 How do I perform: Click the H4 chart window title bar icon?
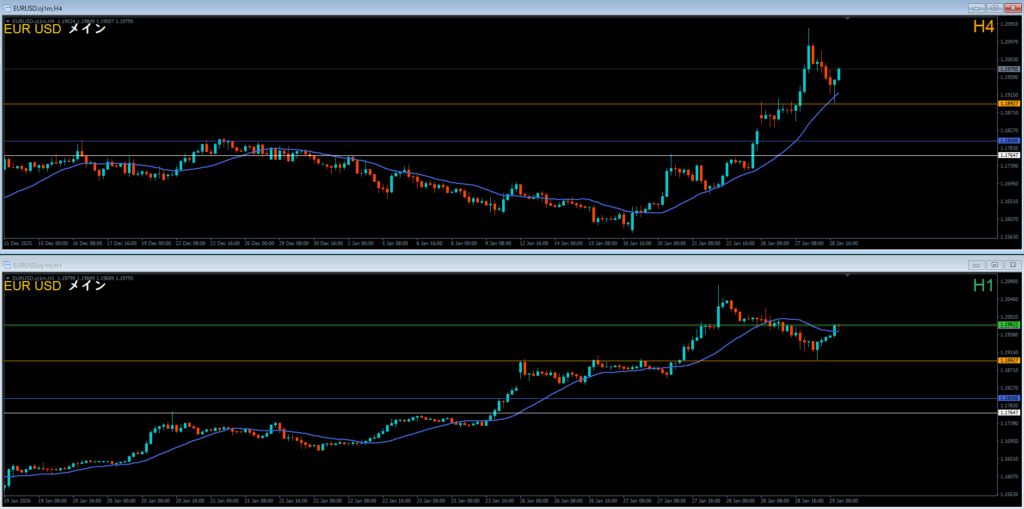point(7,7)
